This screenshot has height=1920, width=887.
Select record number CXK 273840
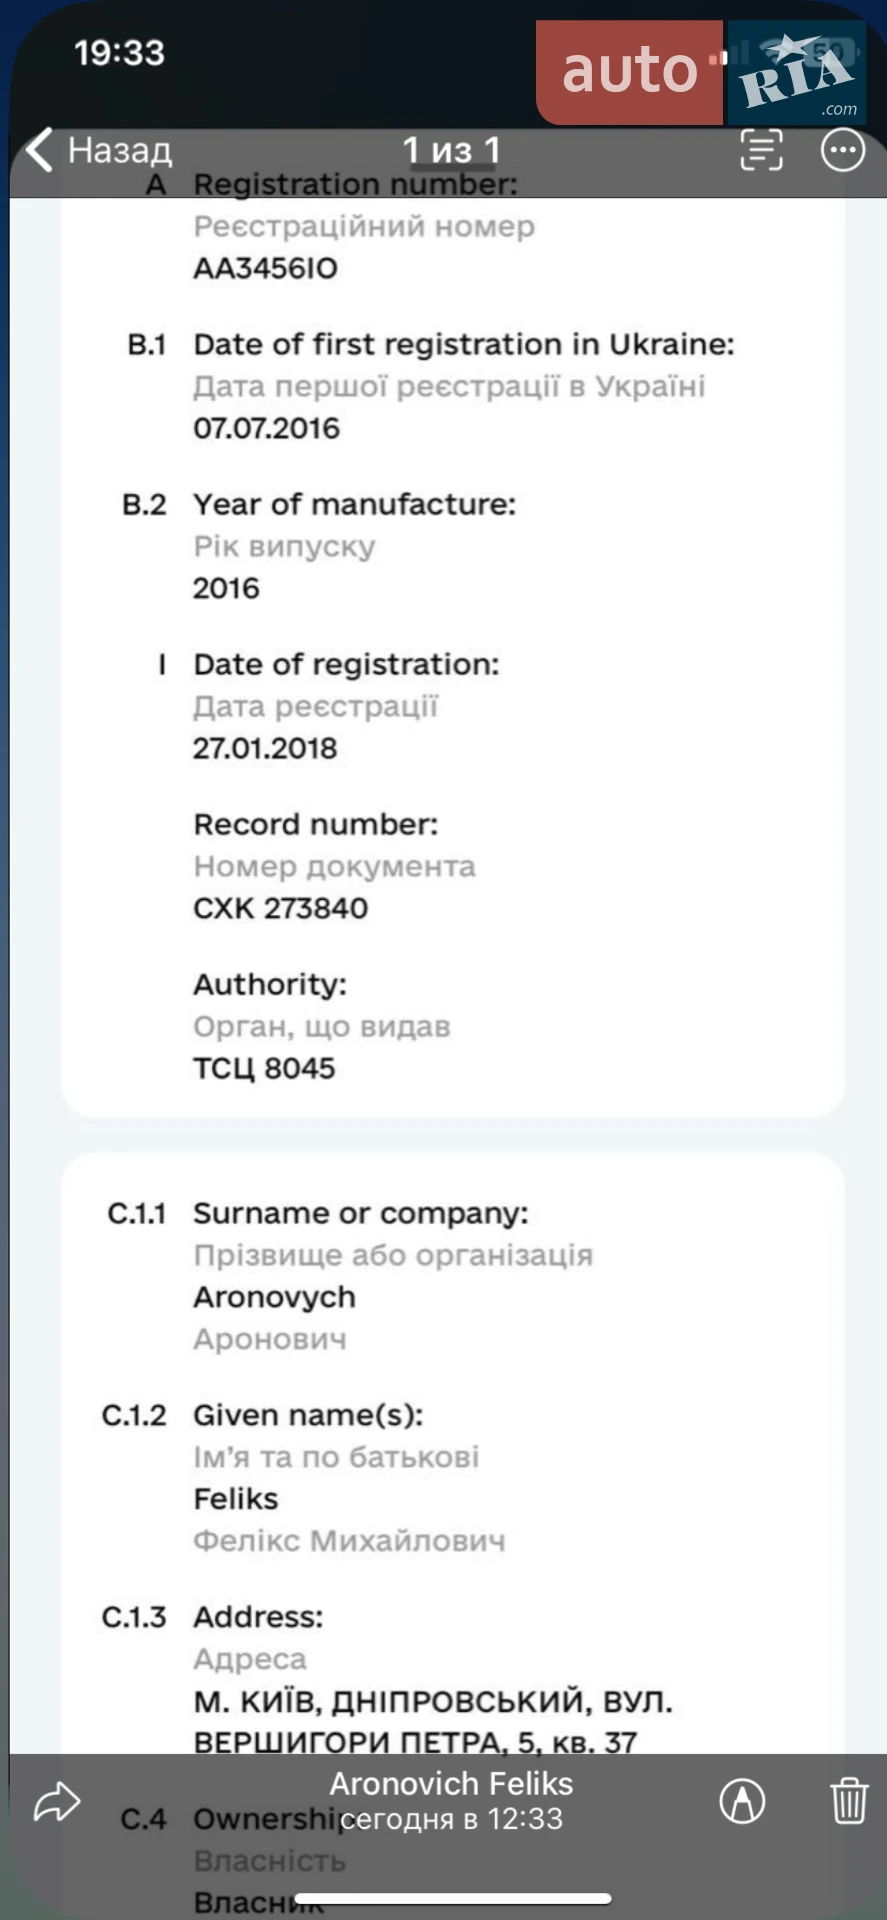coord(281,908)
